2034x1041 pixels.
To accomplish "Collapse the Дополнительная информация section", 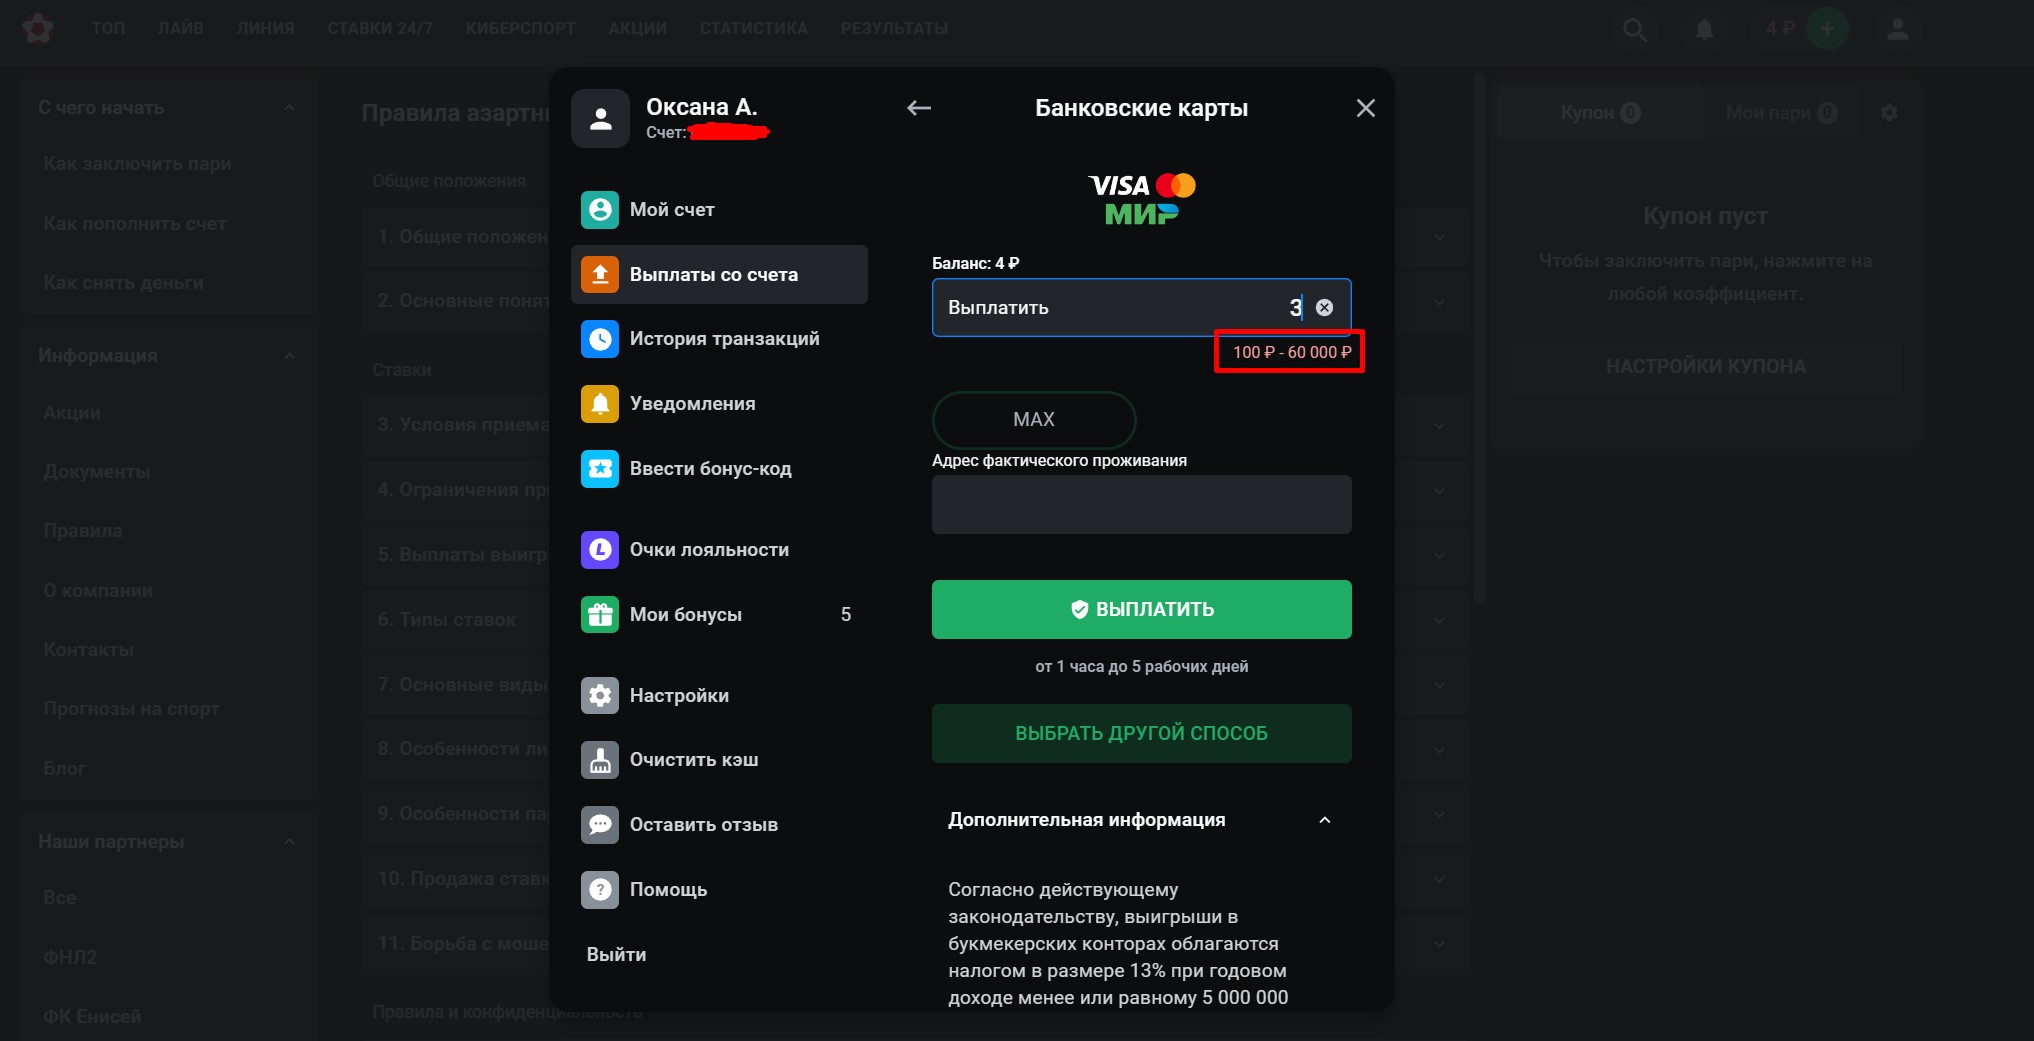I will tap(1324, 820).
